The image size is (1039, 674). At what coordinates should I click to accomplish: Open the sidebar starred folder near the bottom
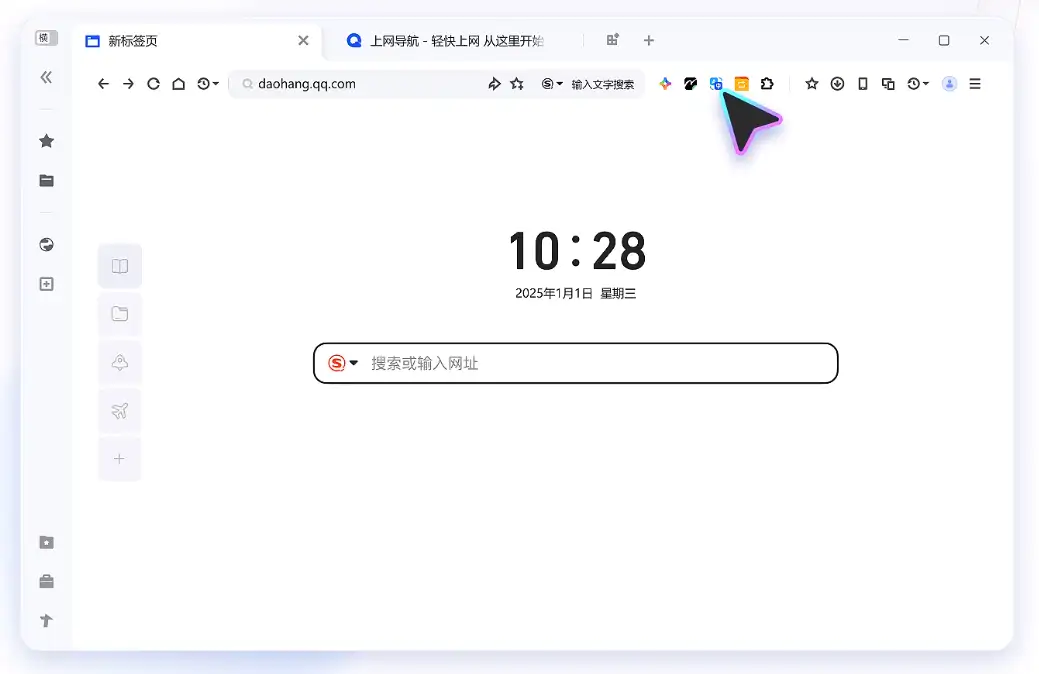46,542
